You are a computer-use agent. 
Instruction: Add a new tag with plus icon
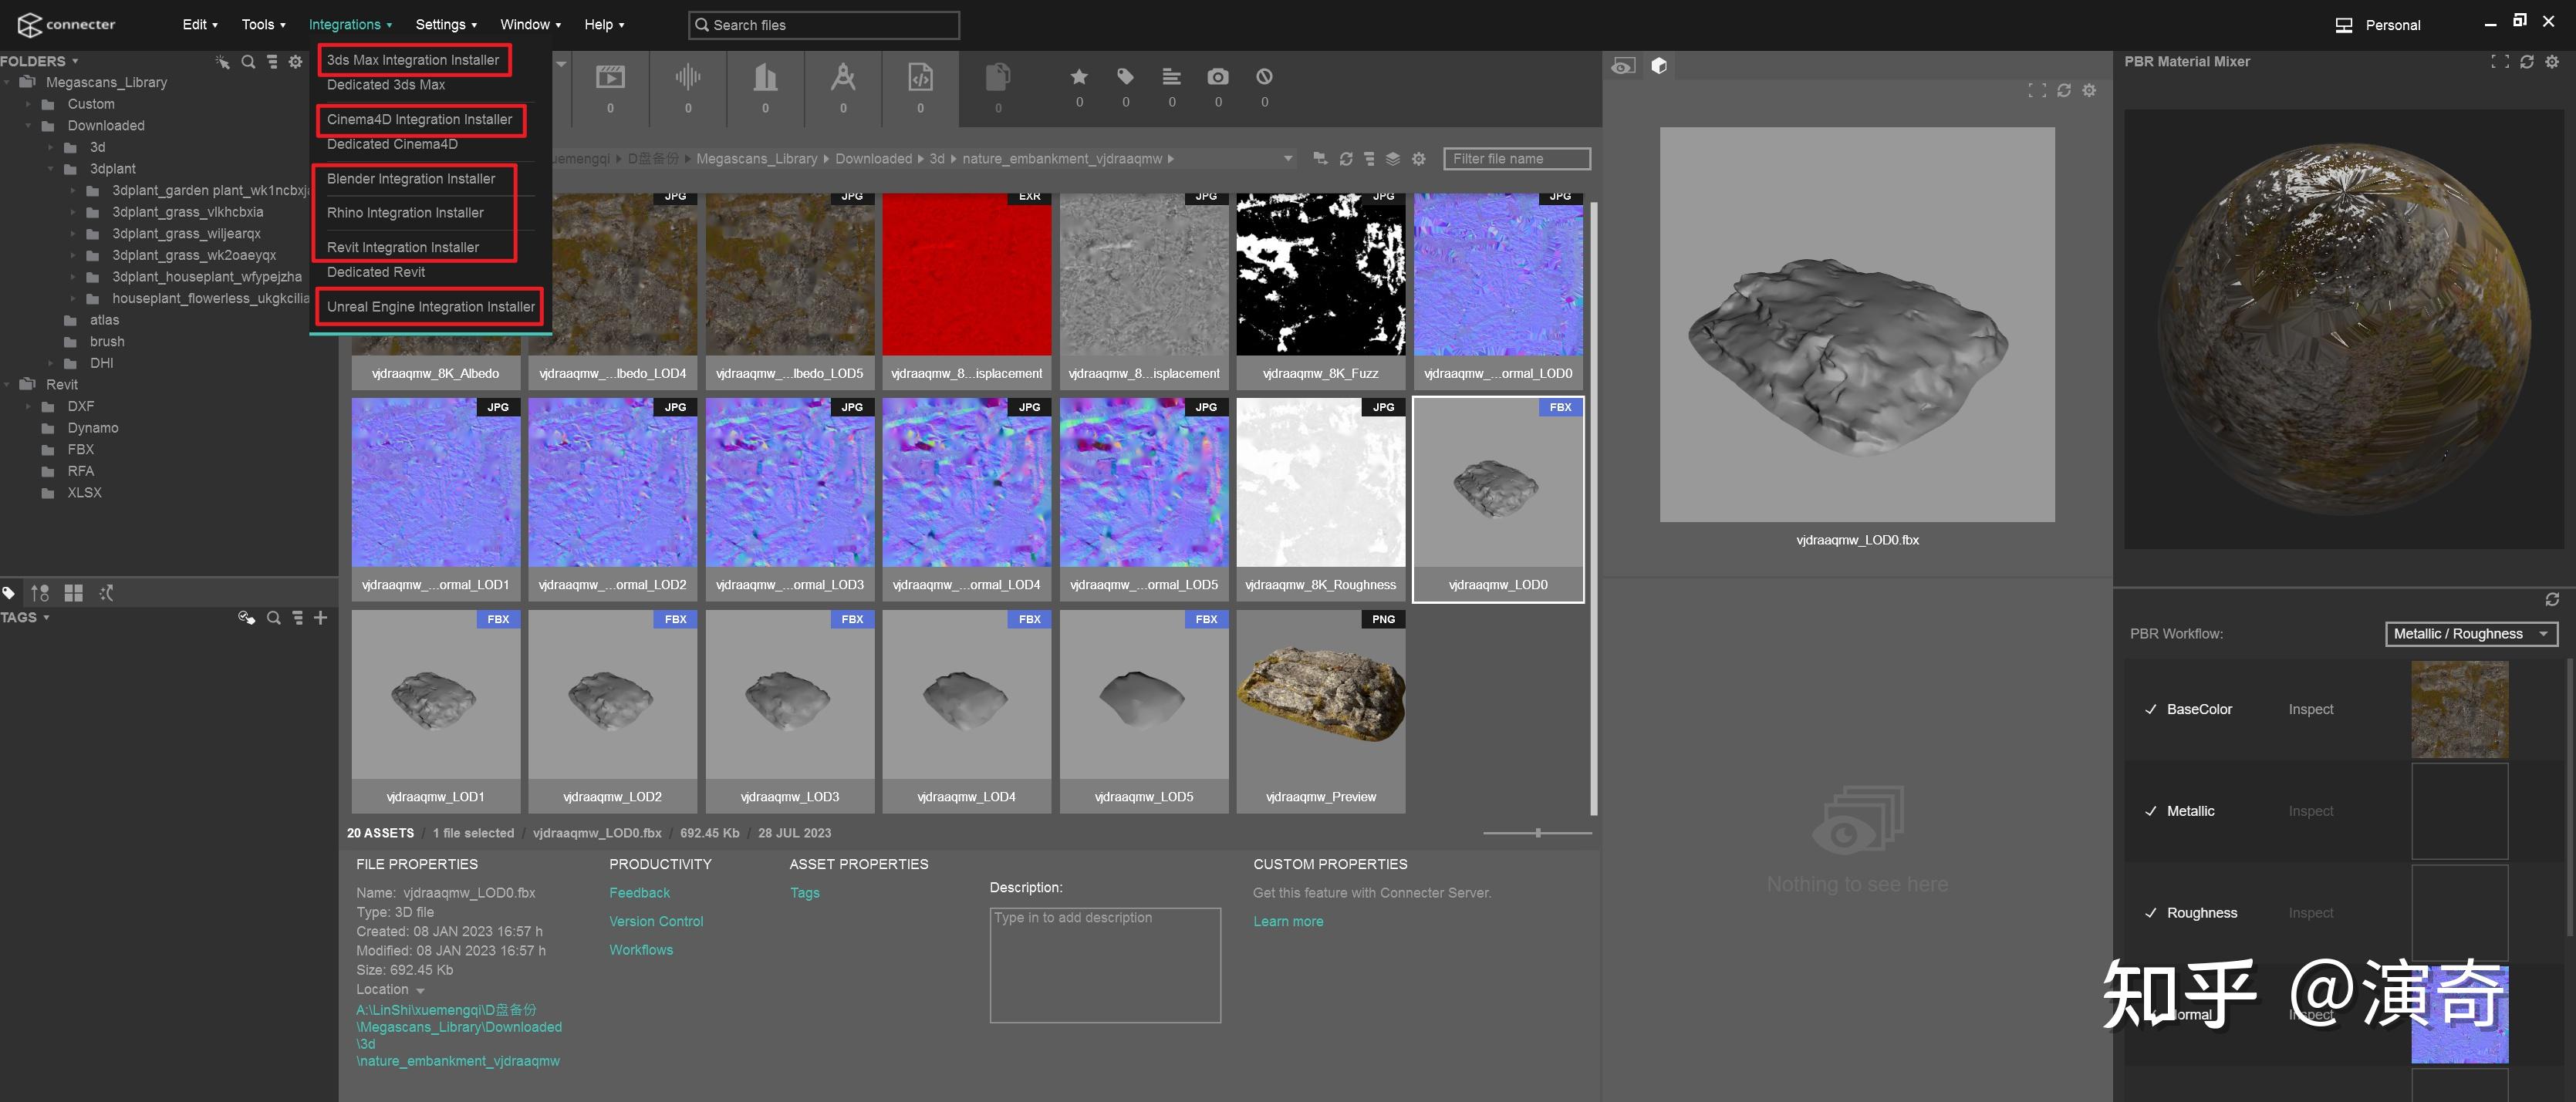(321, 618)
